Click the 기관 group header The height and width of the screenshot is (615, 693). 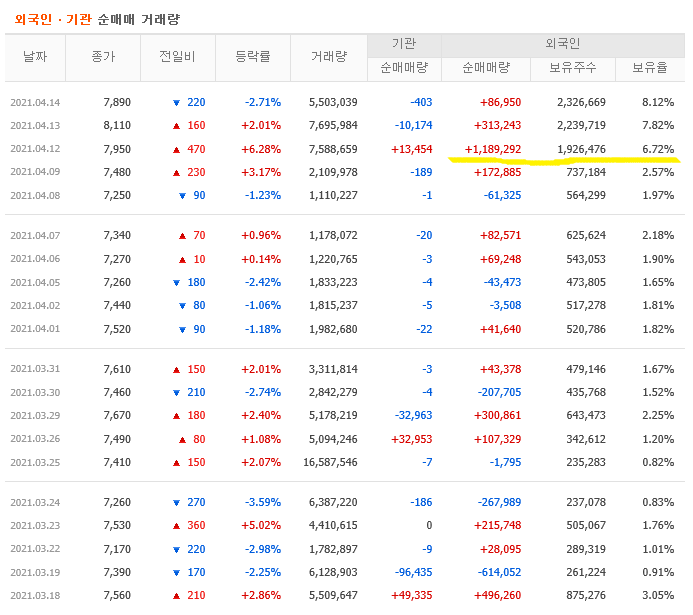403,44
